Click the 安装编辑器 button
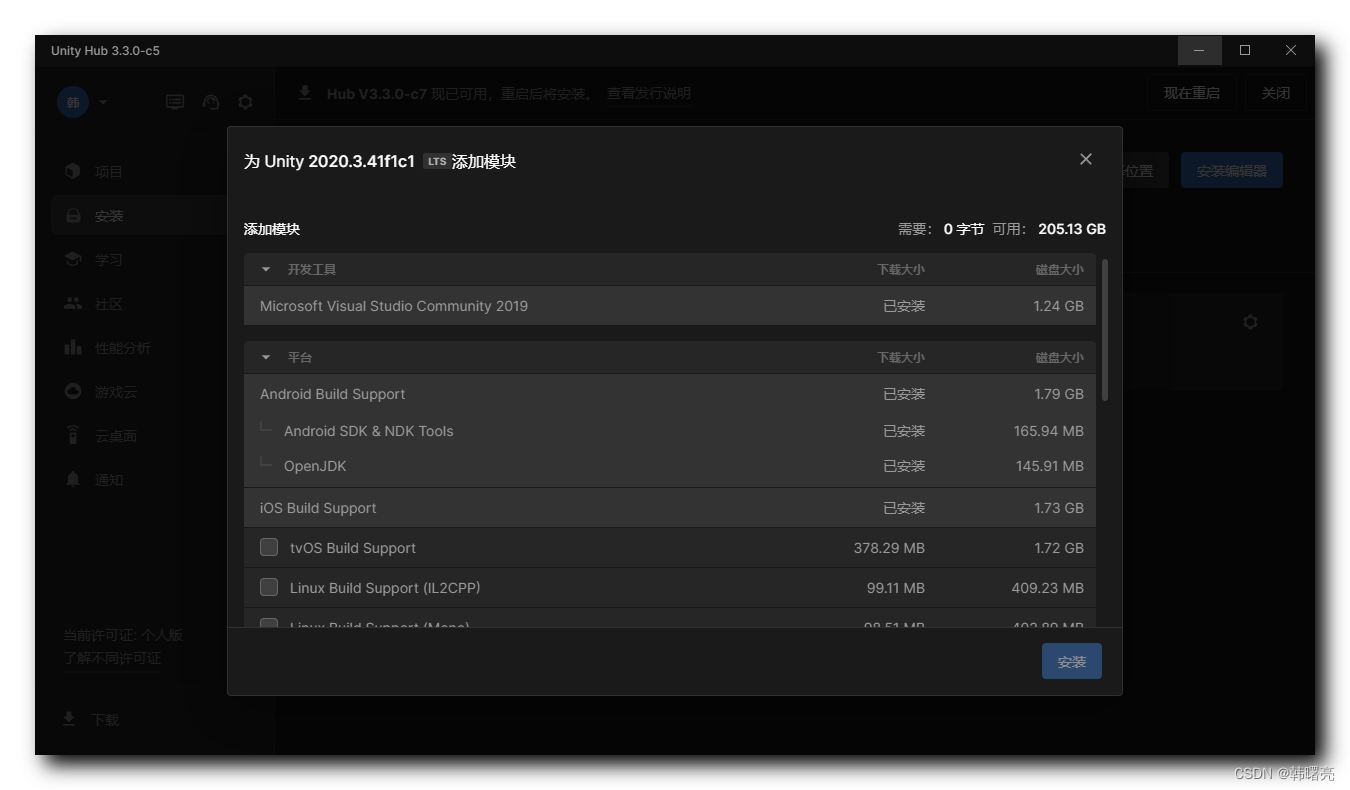1350x790 pixels. 1232,171
